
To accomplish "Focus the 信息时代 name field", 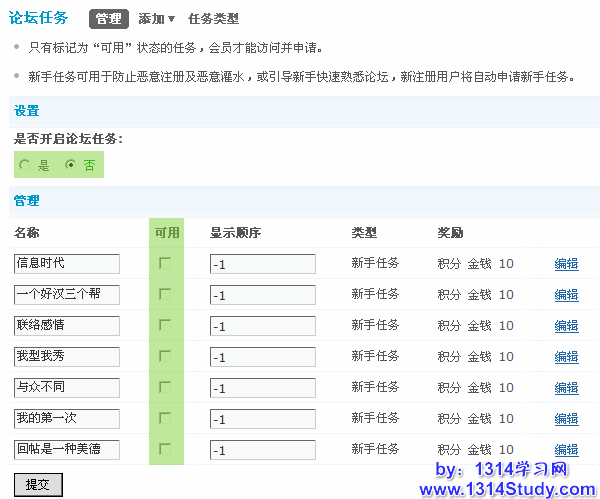I will click(67, 264).
